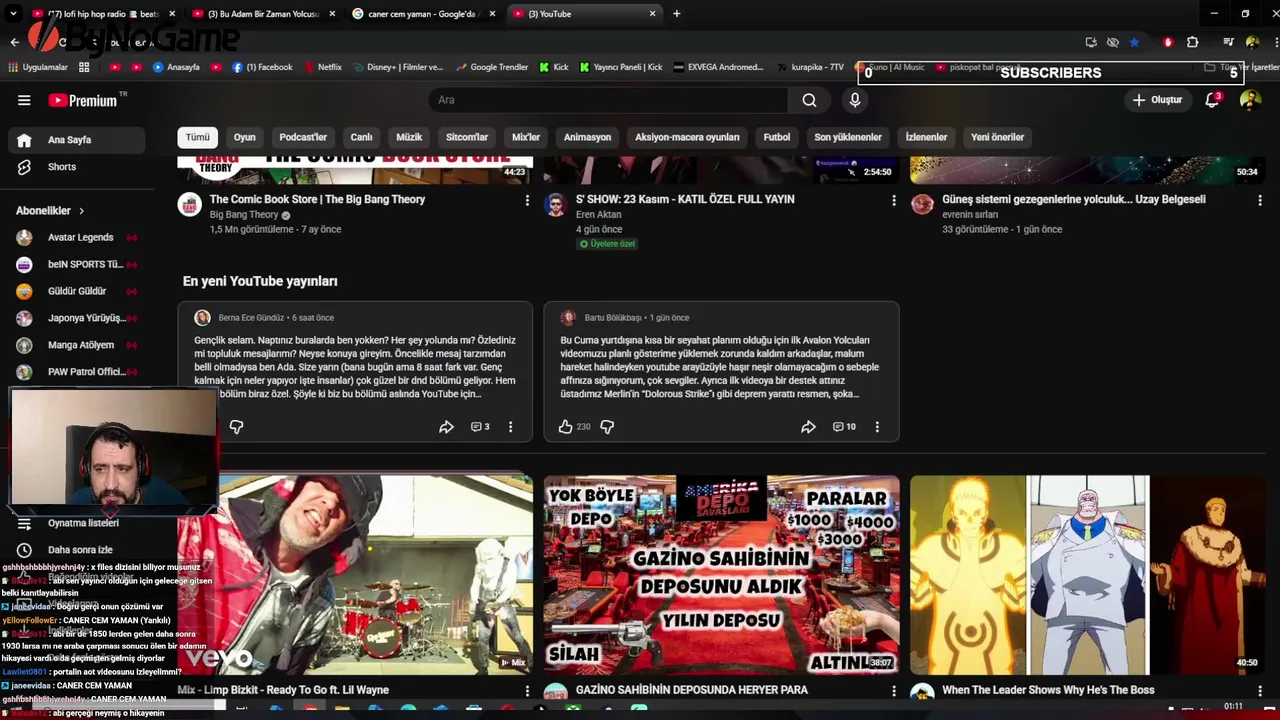
Task: Open the Netflix bookmark
Action: (322, 67)
